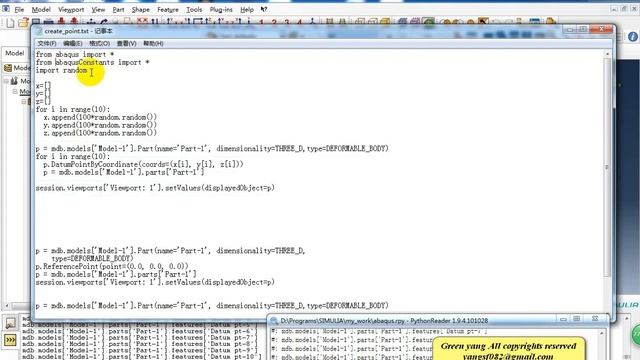
Task: Click the 'Datum pt-10' line in message area
Action: (x=142, y=357)
